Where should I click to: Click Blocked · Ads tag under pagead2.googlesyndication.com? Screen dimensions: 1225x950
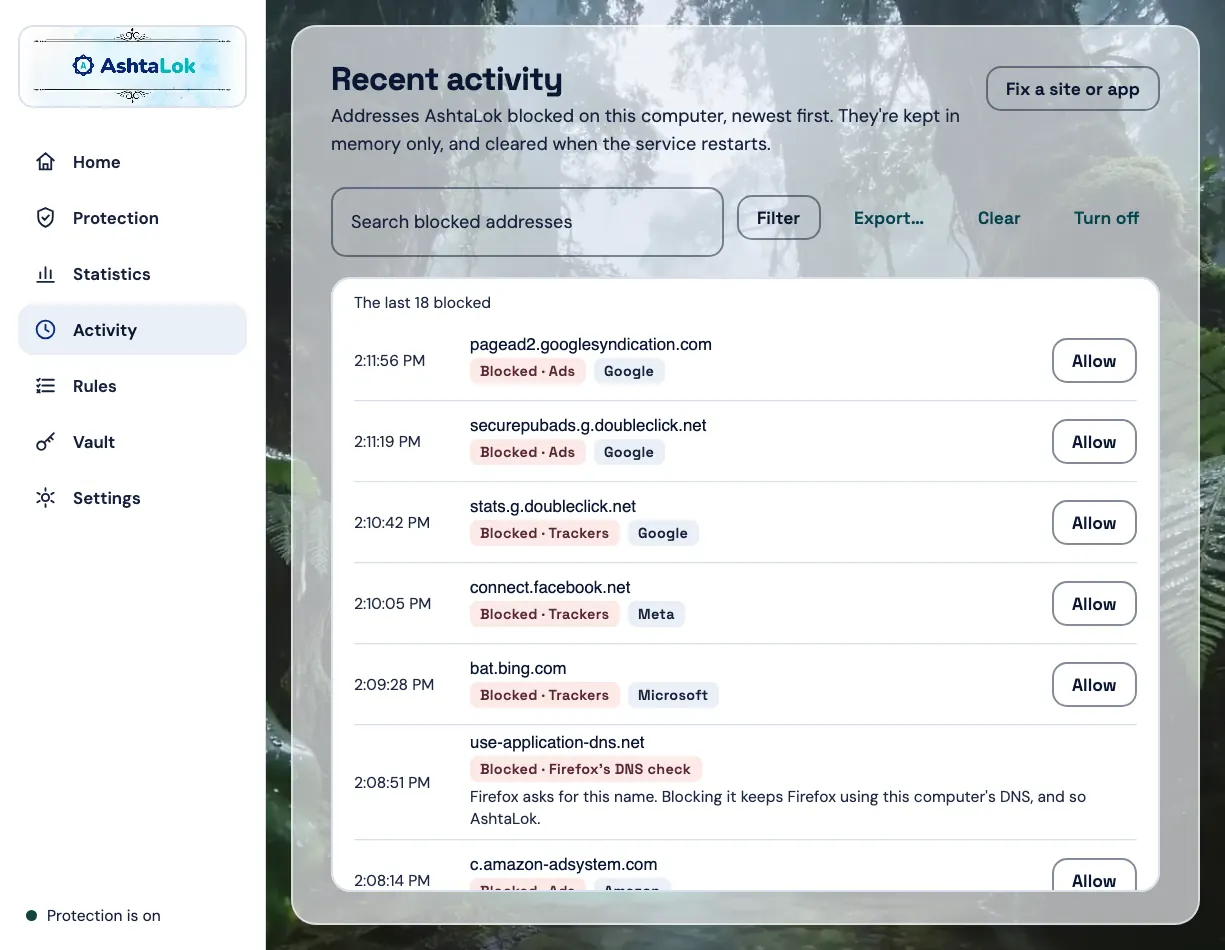point(528,371)
